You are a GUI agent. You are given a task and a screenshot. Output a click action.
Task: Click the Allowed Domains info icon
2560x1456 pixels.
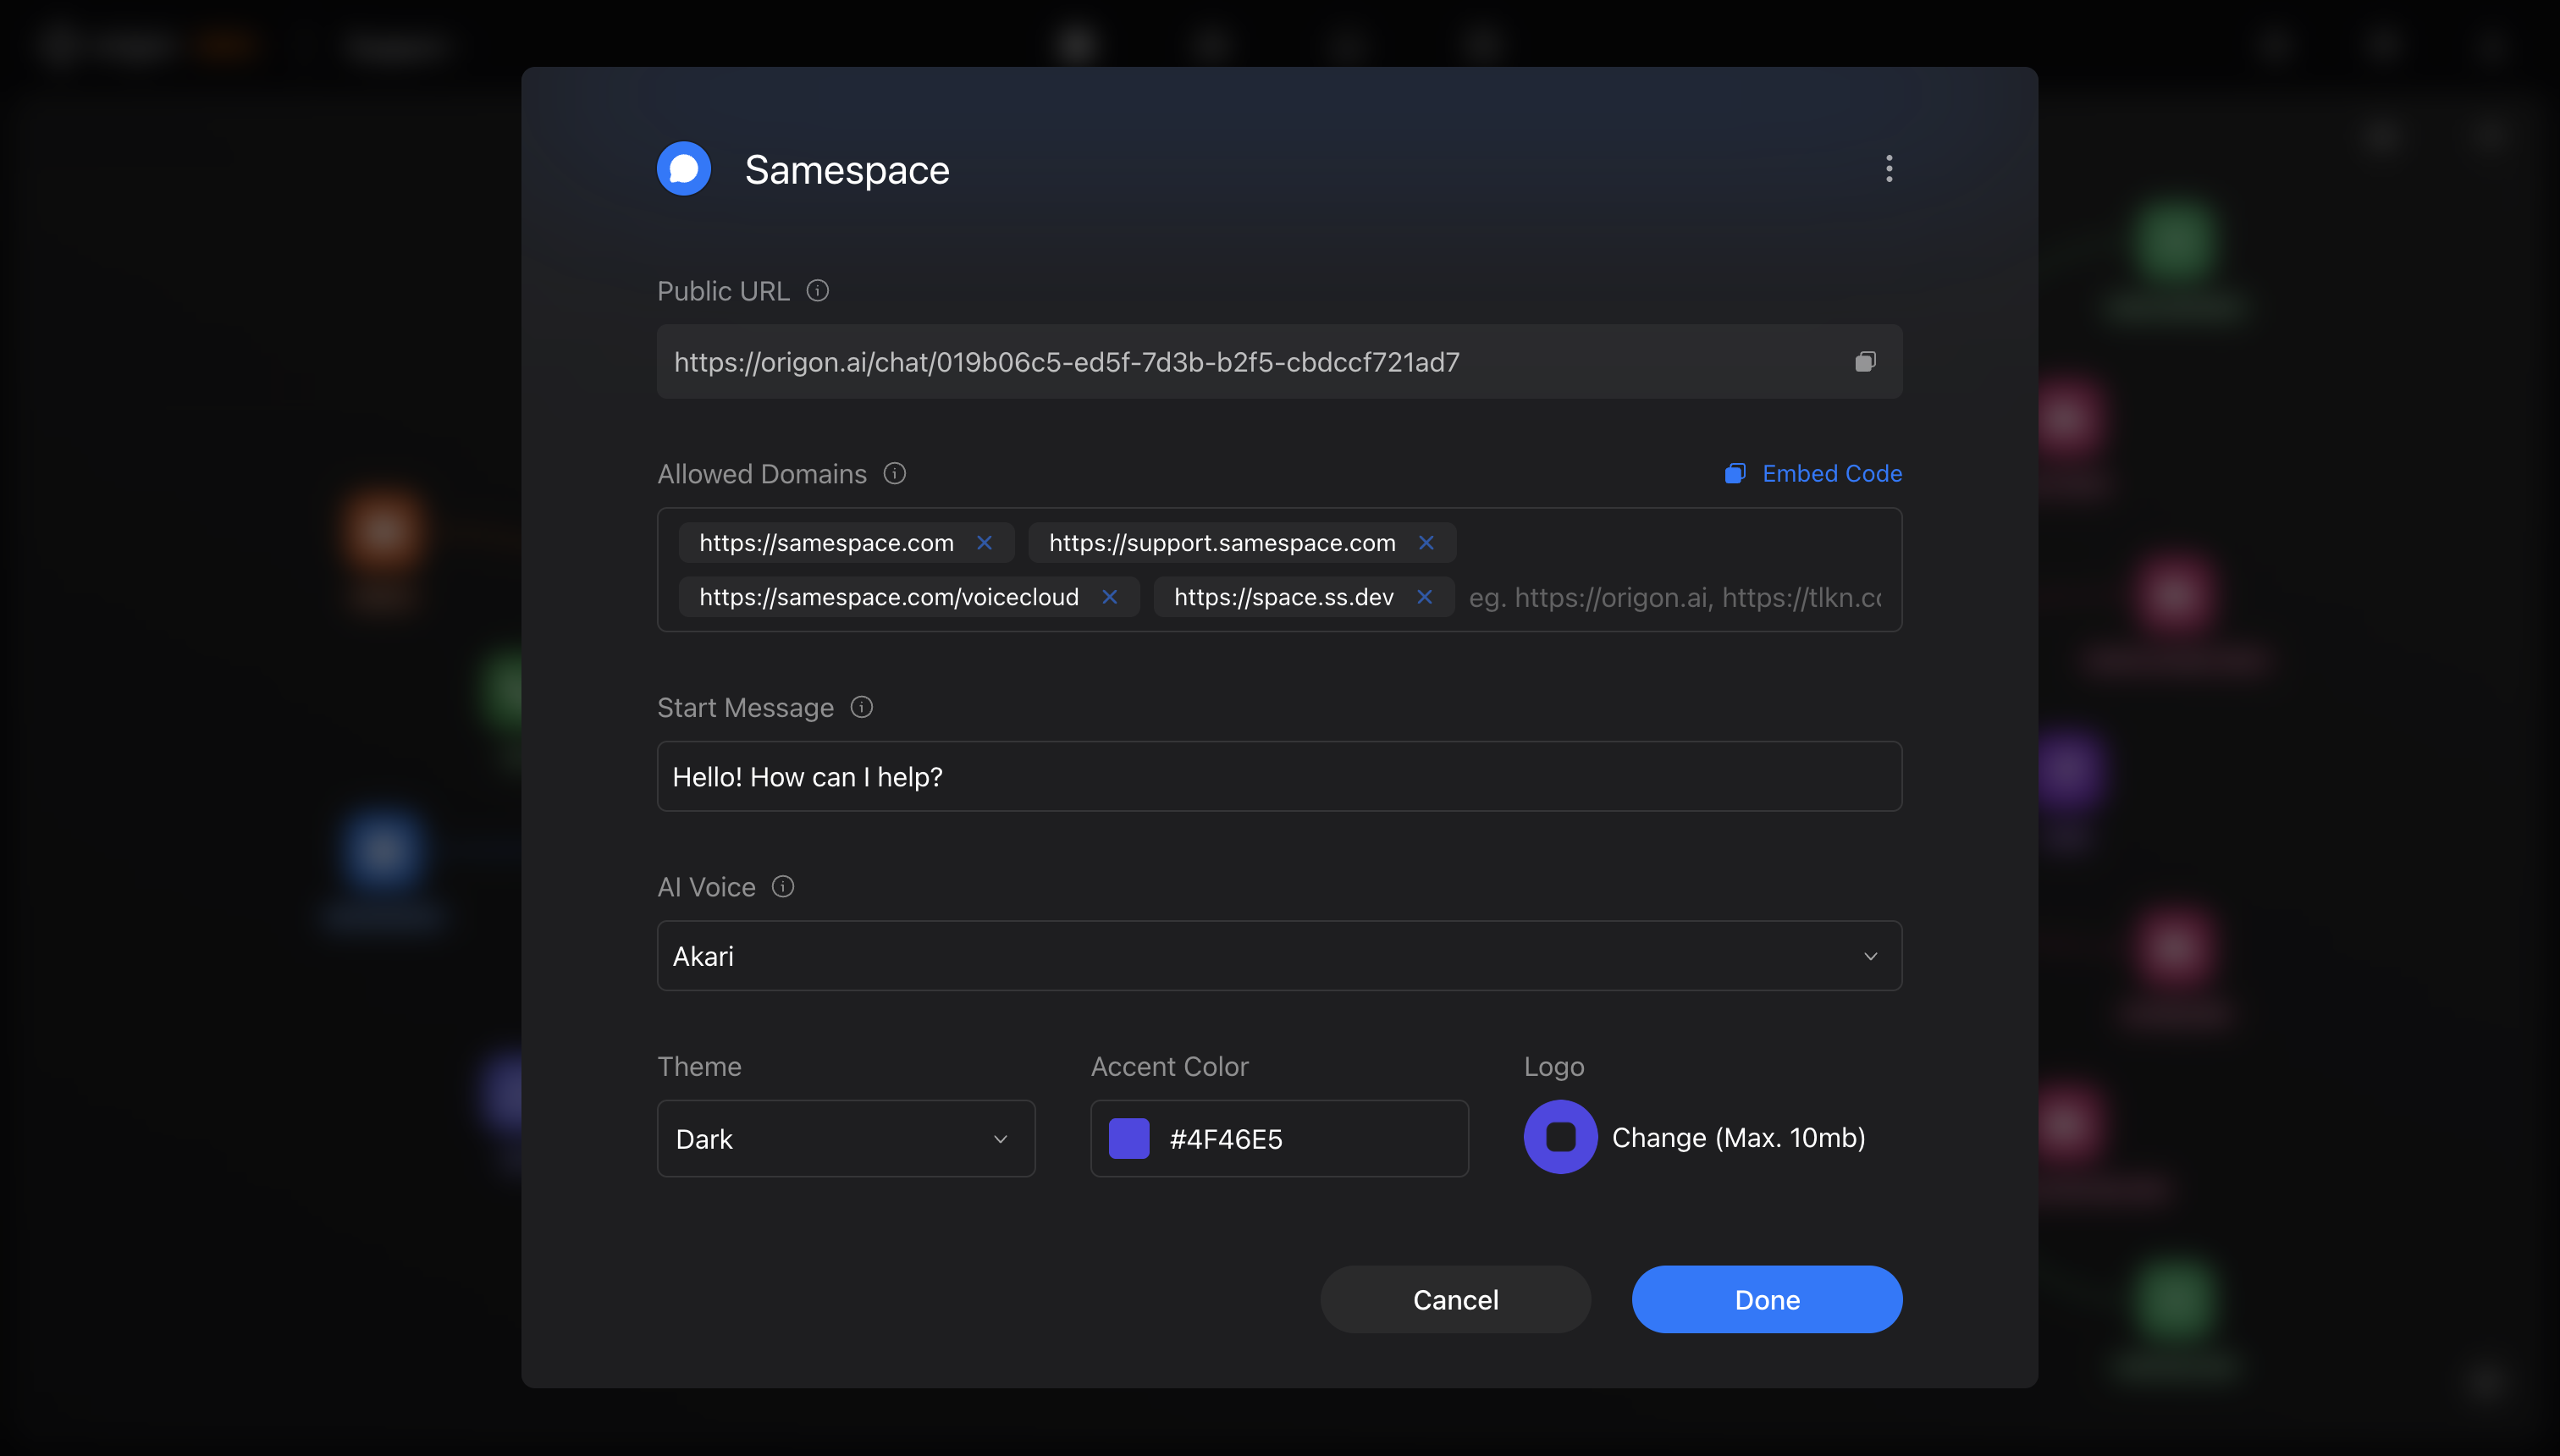coord(895,474)
